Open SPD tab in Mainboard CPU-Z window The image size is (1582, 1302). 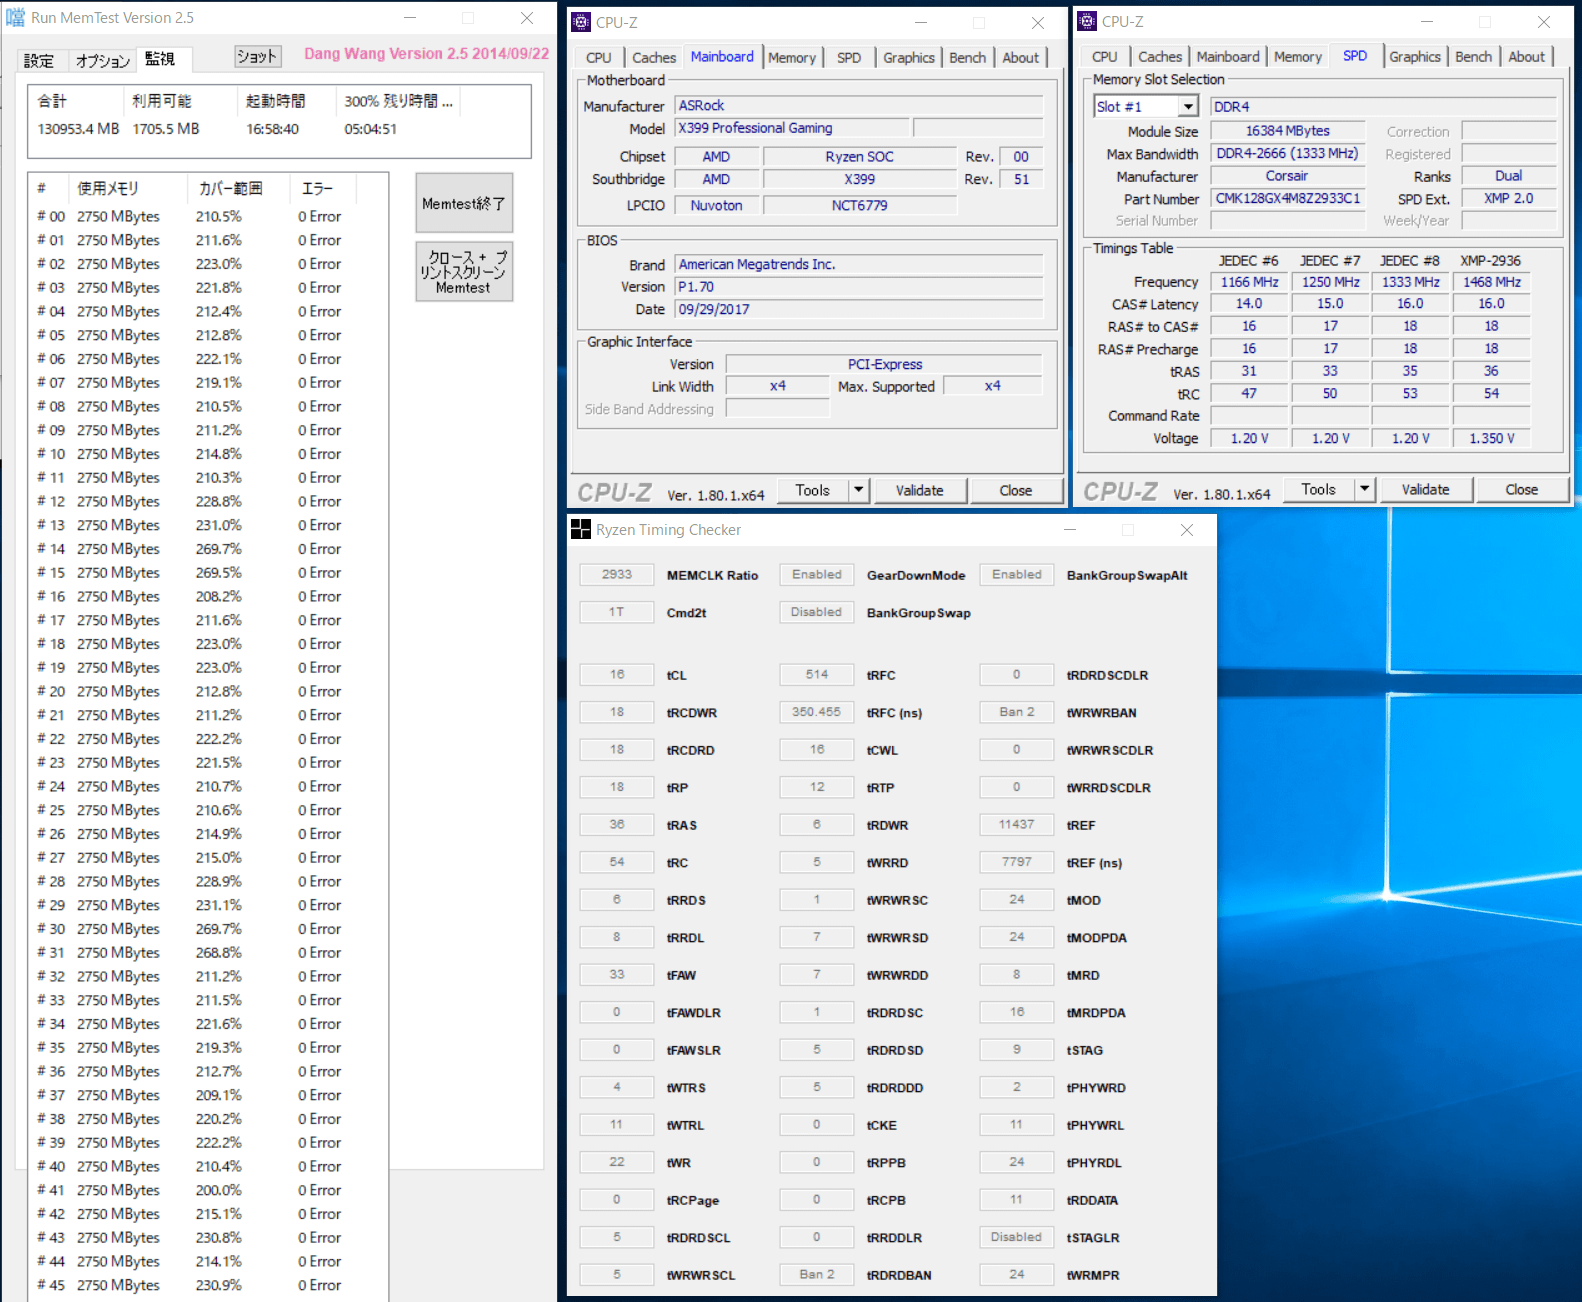click(x=849, y=58)
